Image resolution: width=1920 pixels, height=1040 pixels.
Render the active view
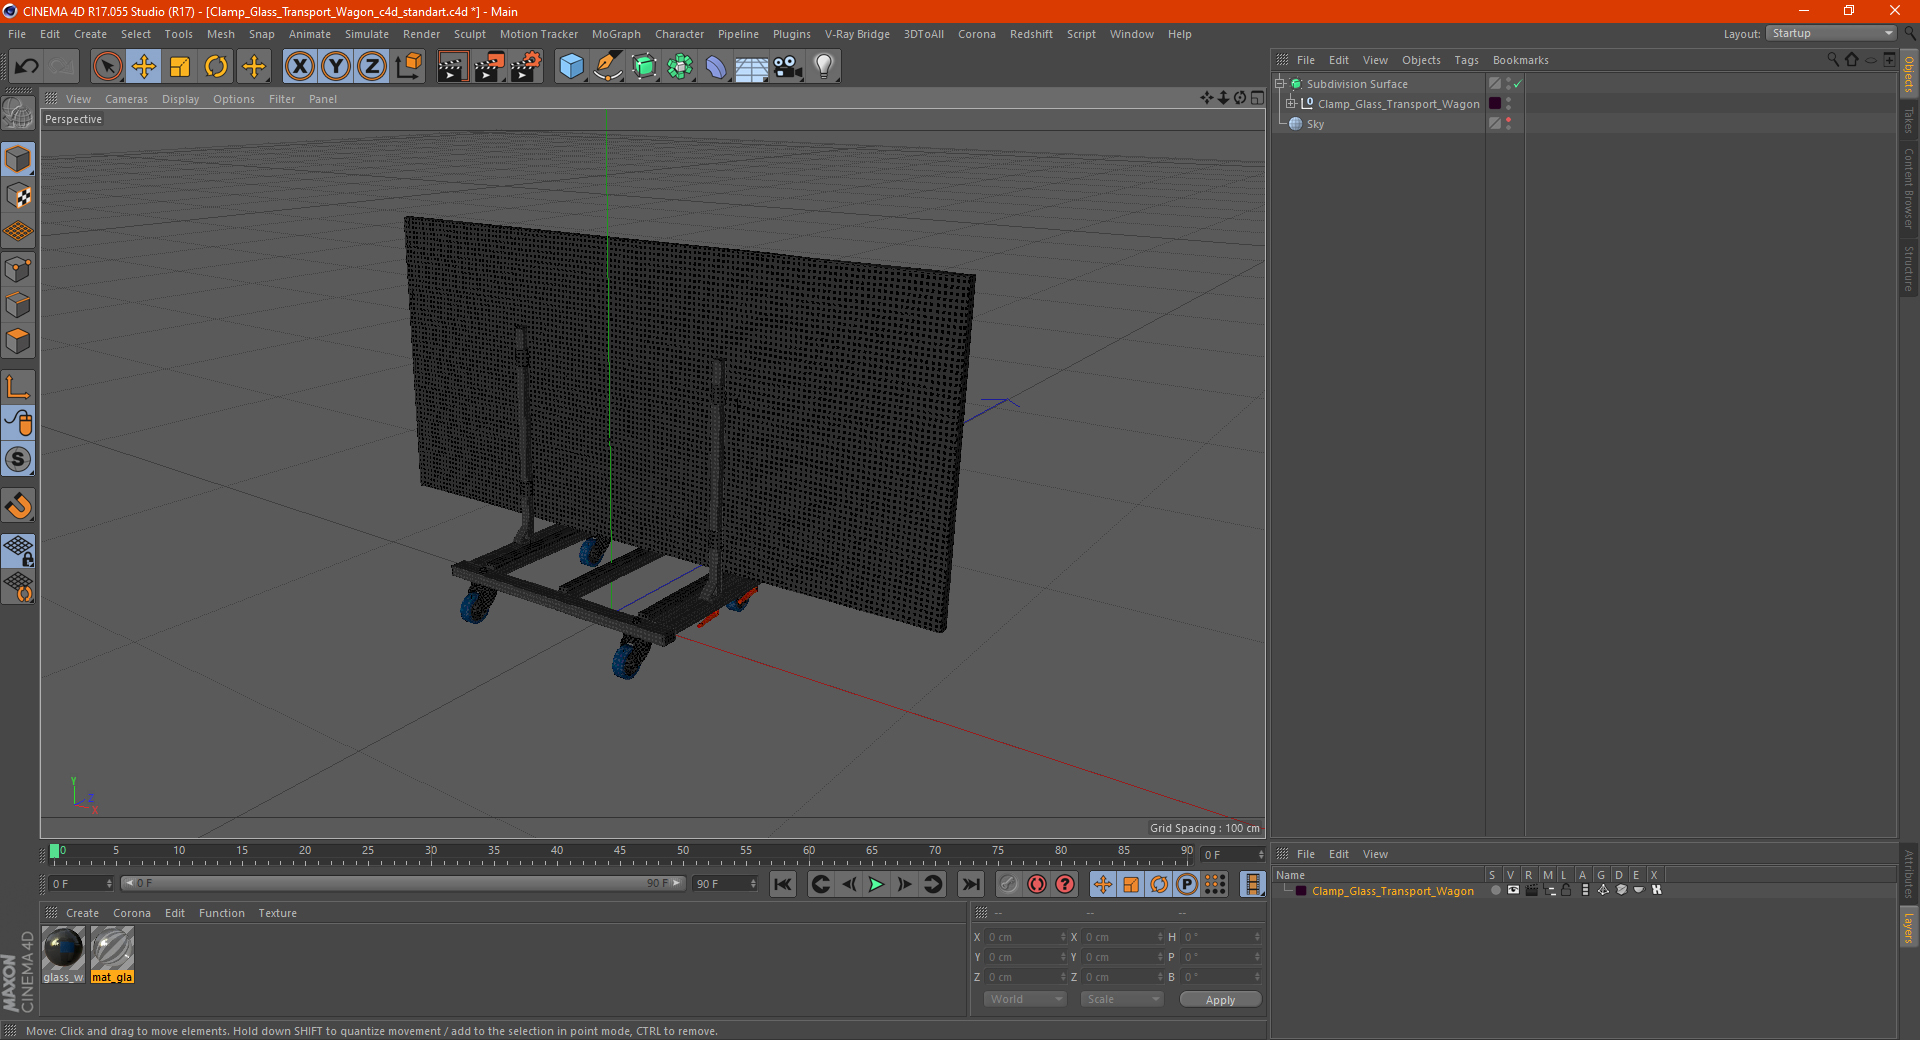452,67
